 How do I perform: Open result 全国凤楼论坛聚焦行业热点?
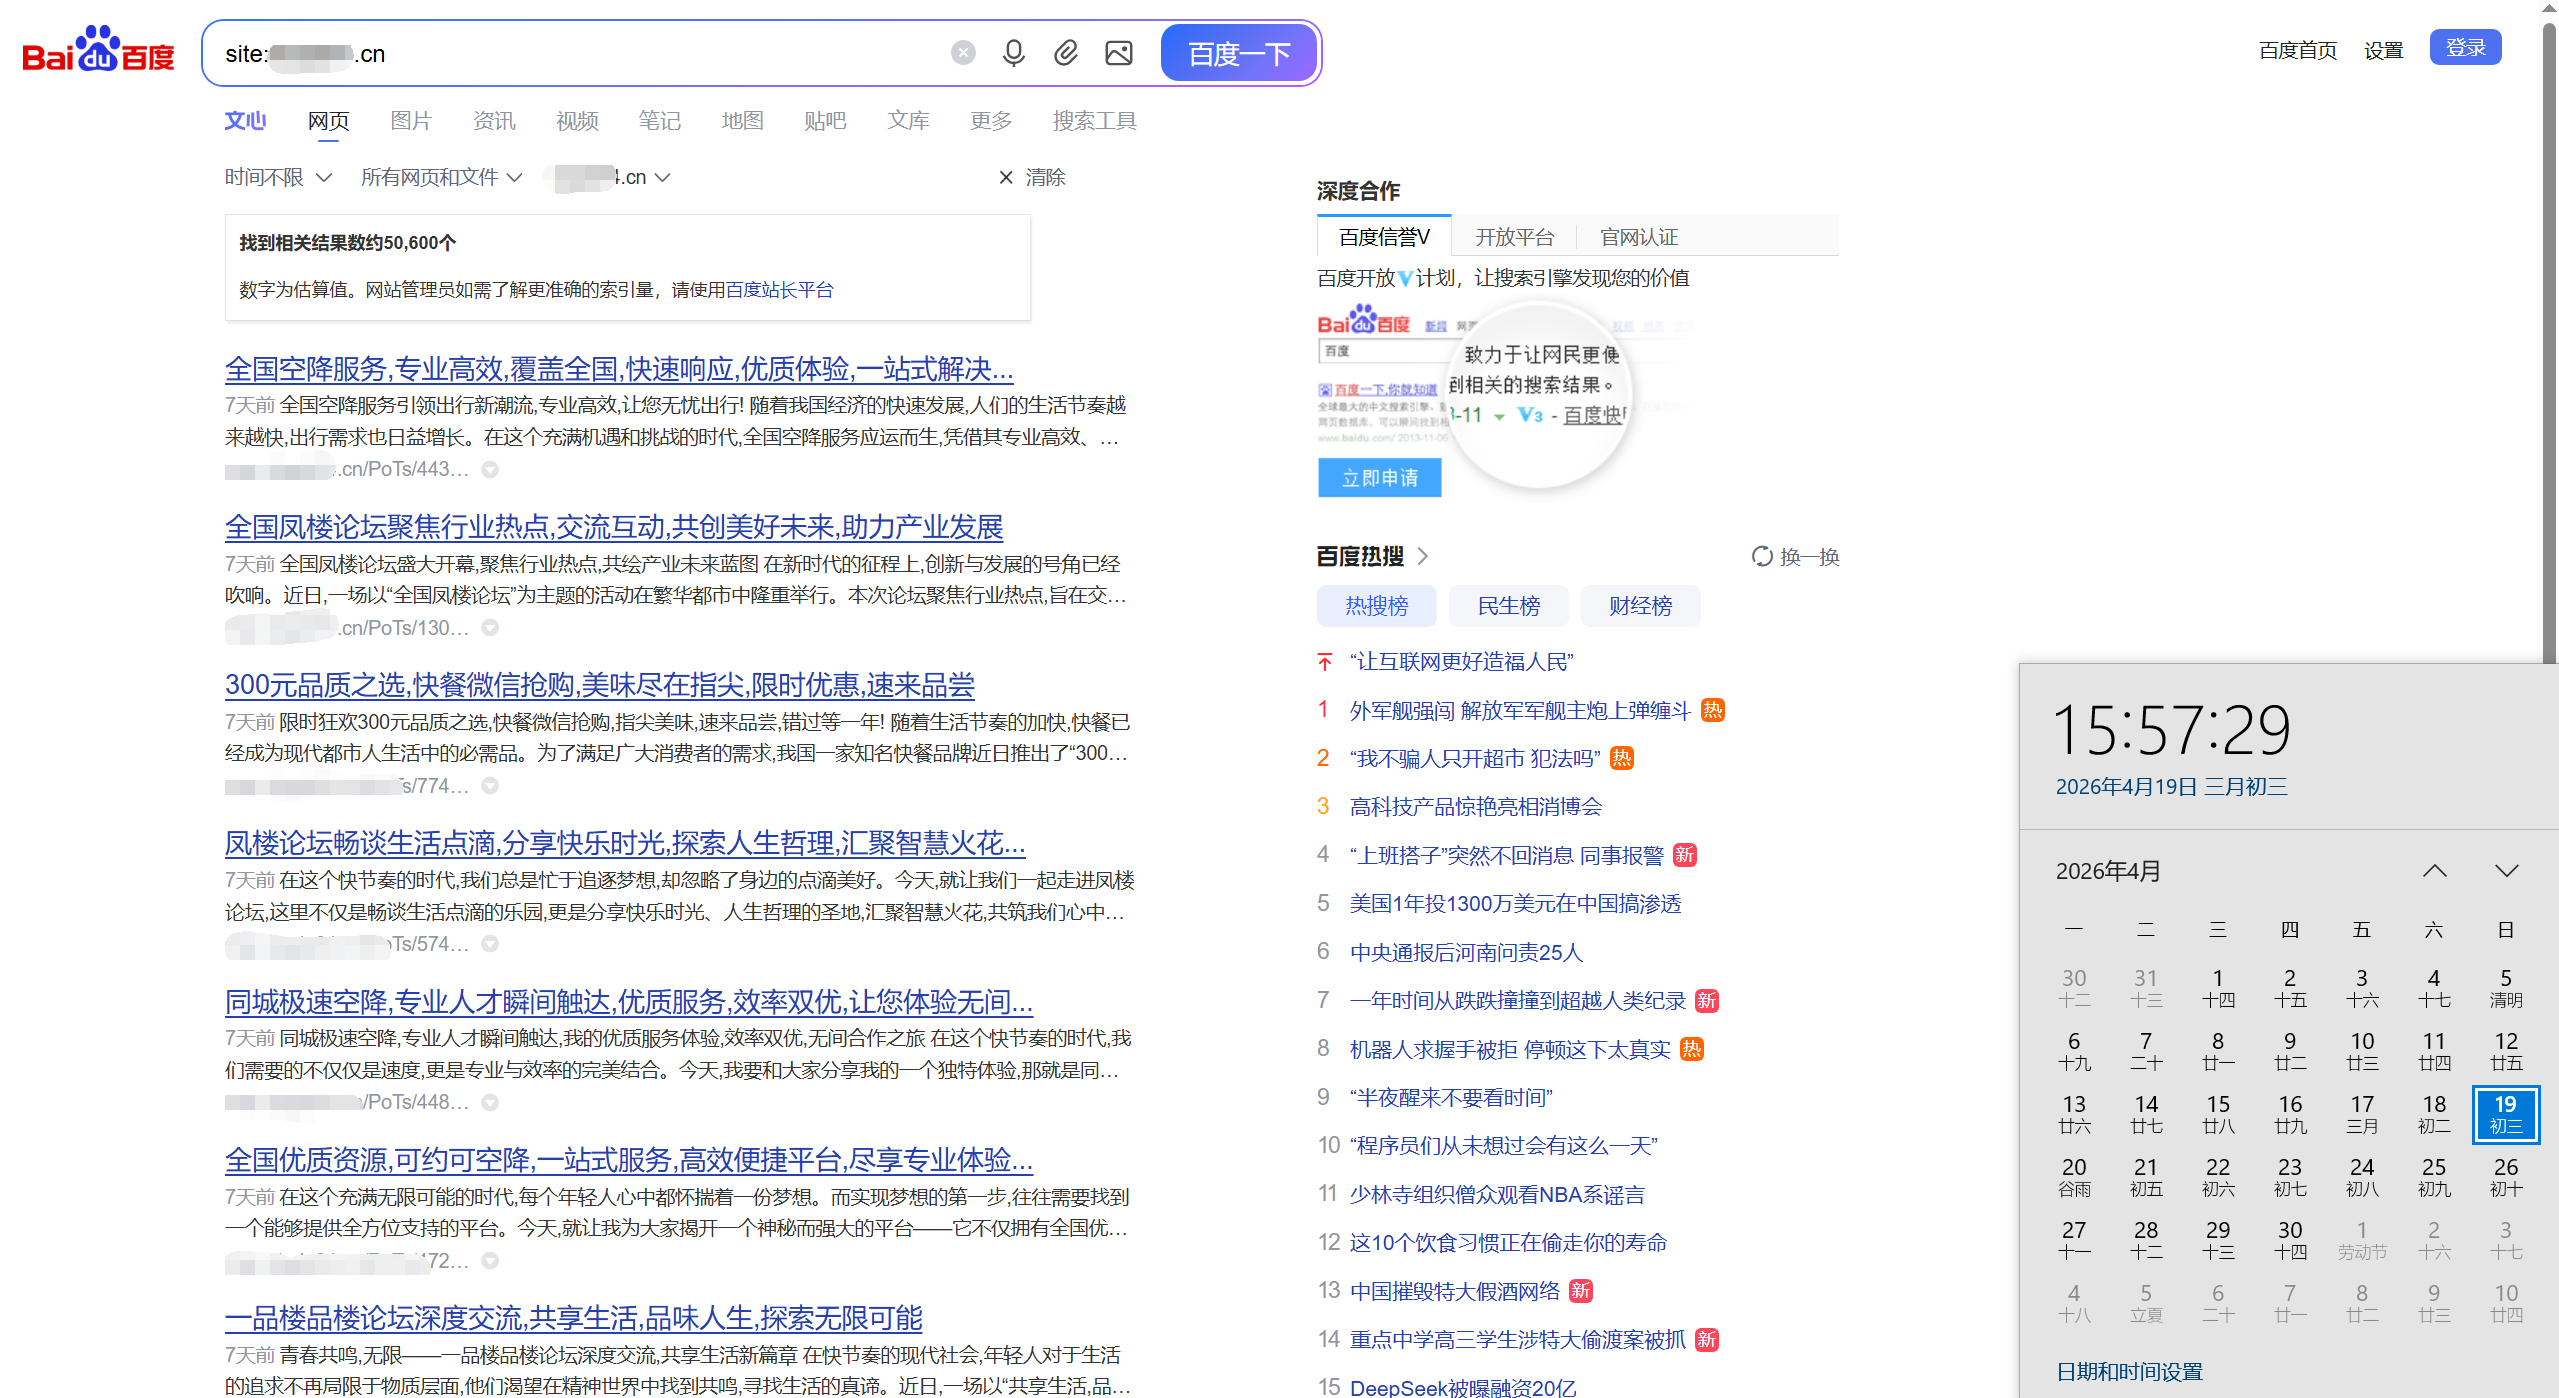[614, 527]
